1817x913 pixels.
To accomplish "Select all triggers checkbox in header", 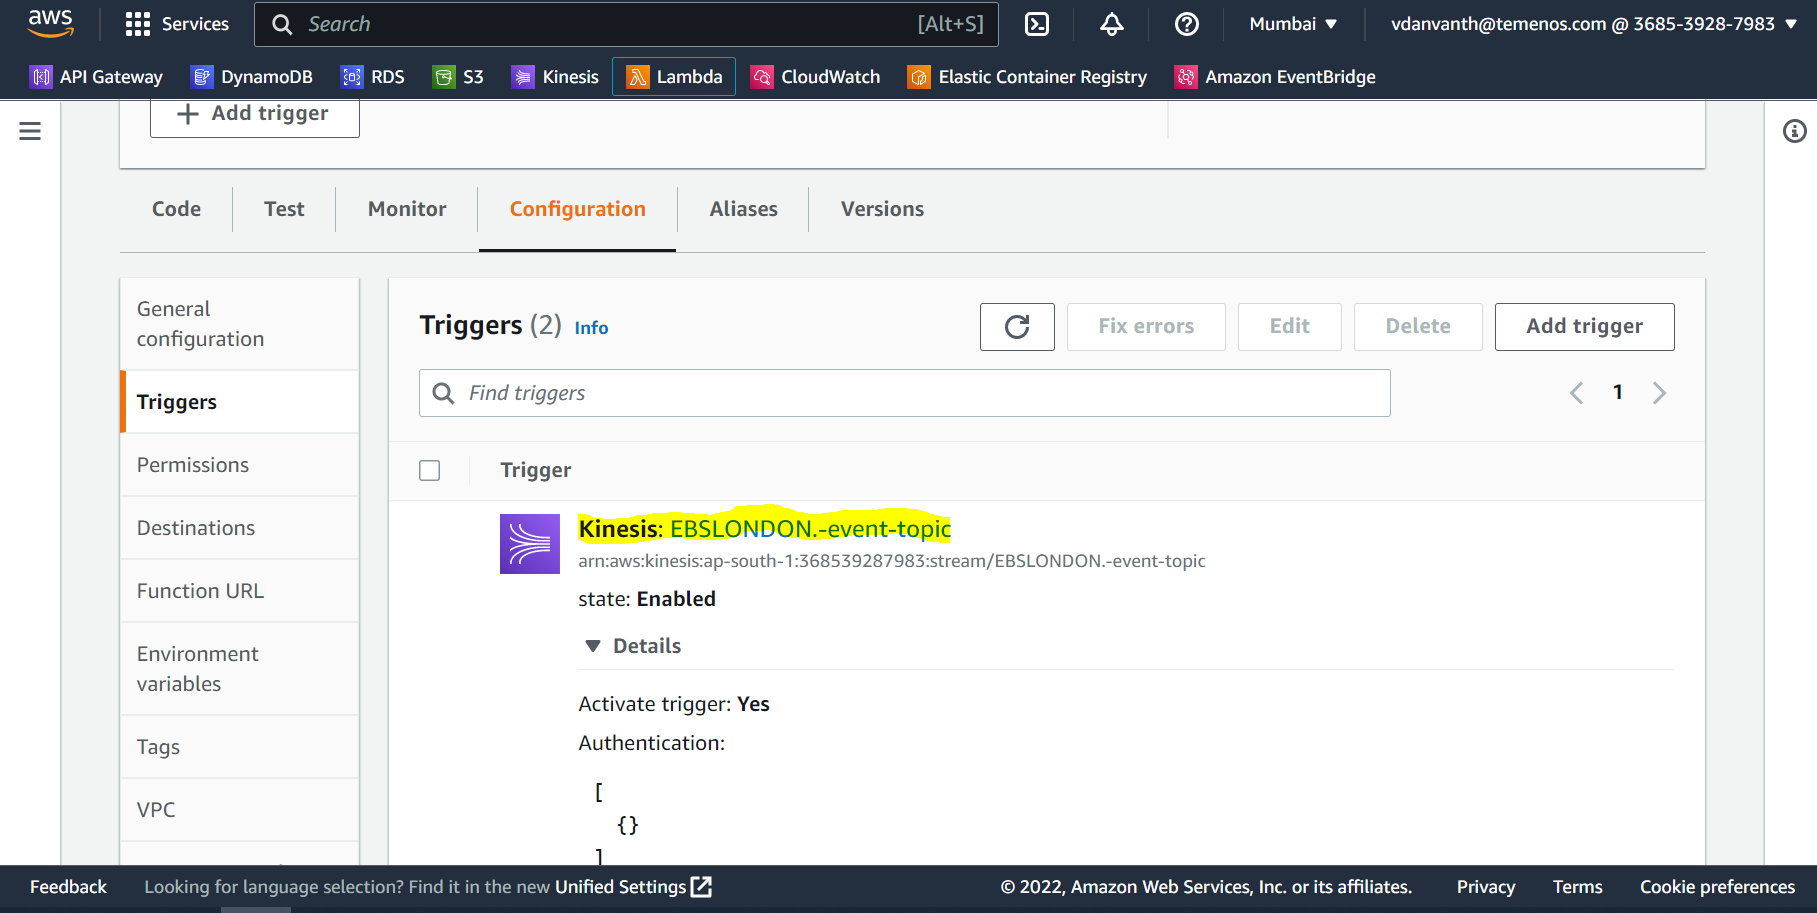I will click(430, 470).
